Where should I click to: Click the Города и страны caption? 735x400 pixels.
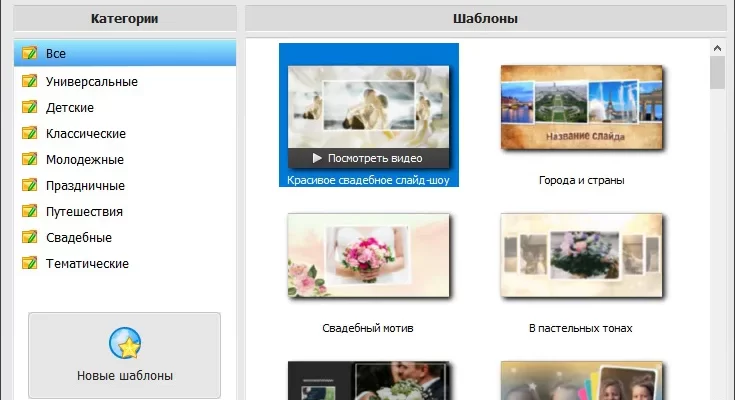581,180
